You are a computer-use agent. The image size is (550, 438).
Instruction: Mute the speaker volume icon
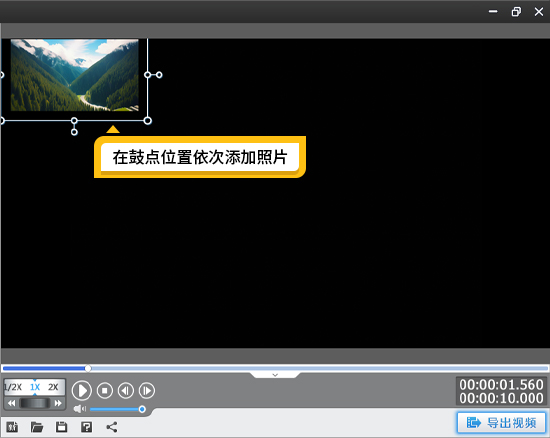(x=80, y=409)
